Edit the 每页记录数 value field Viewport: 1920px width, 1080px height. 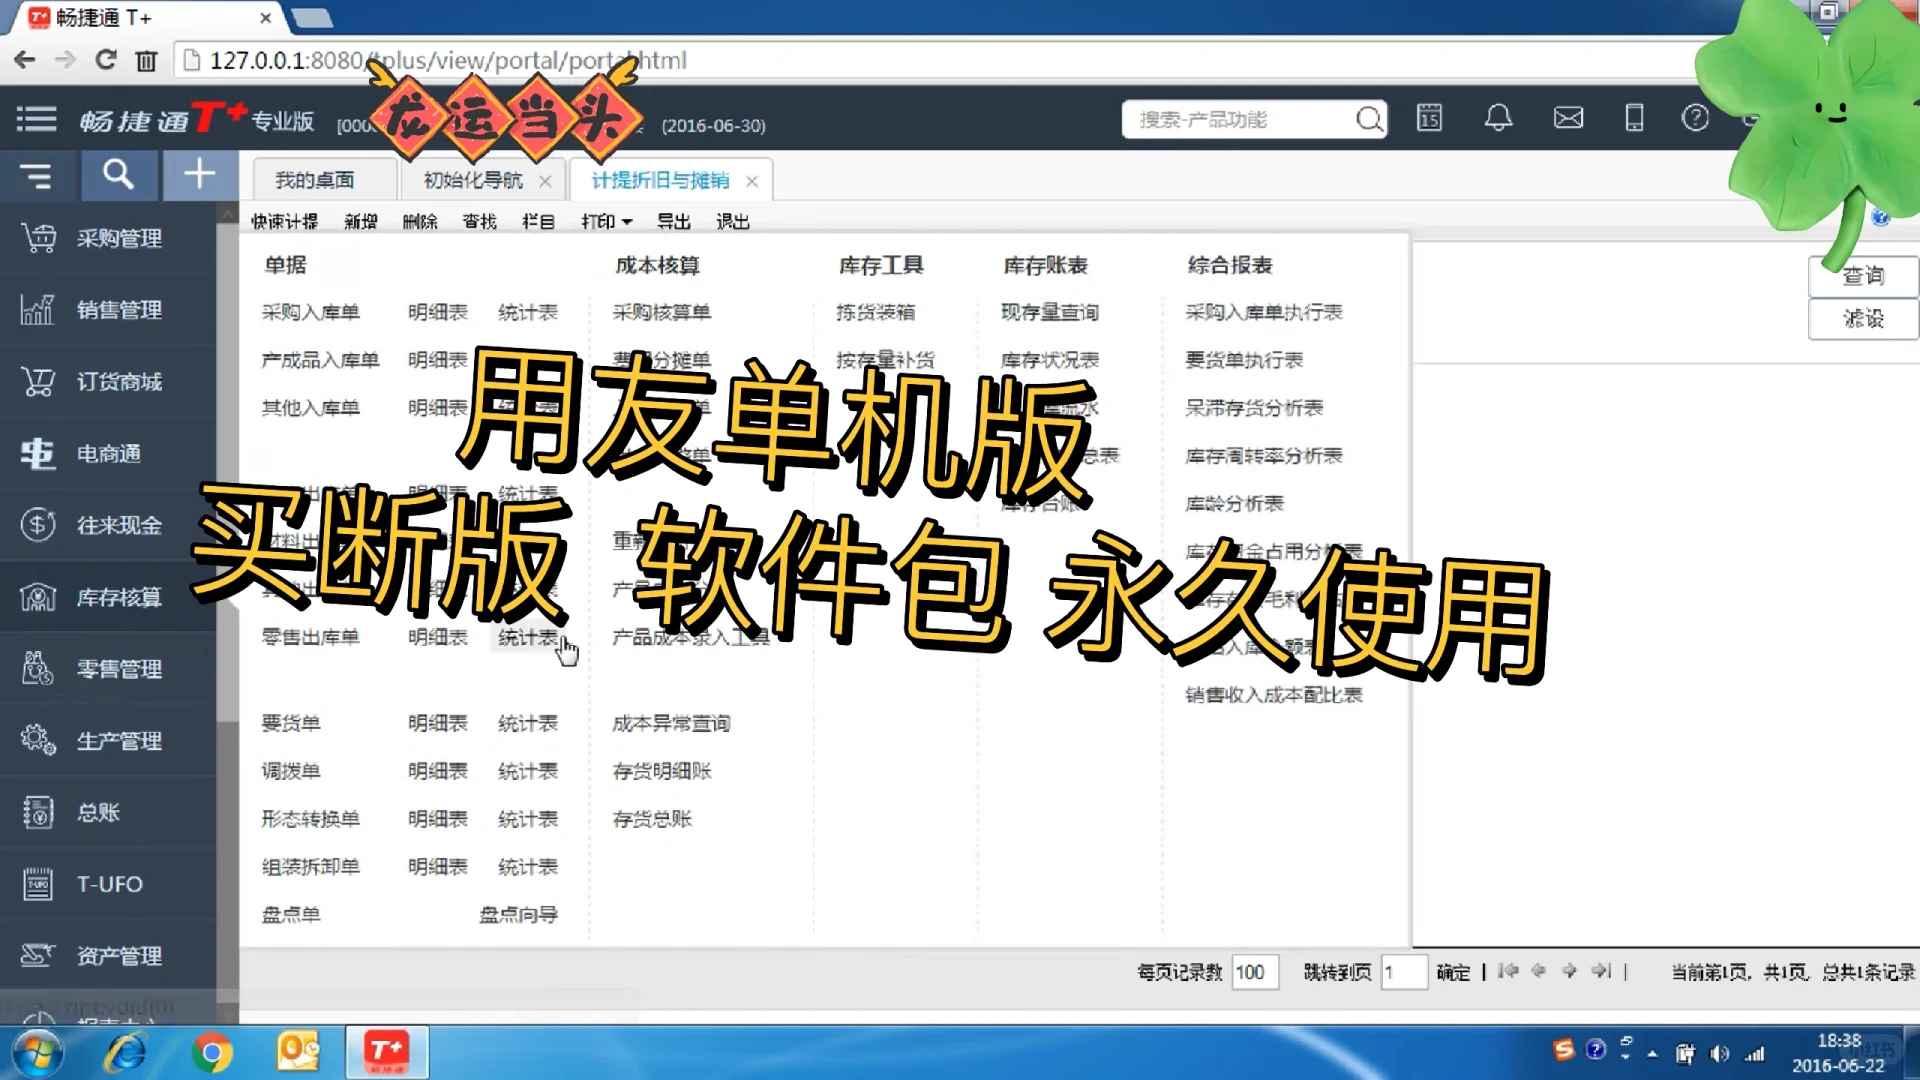pos(1254,971)
